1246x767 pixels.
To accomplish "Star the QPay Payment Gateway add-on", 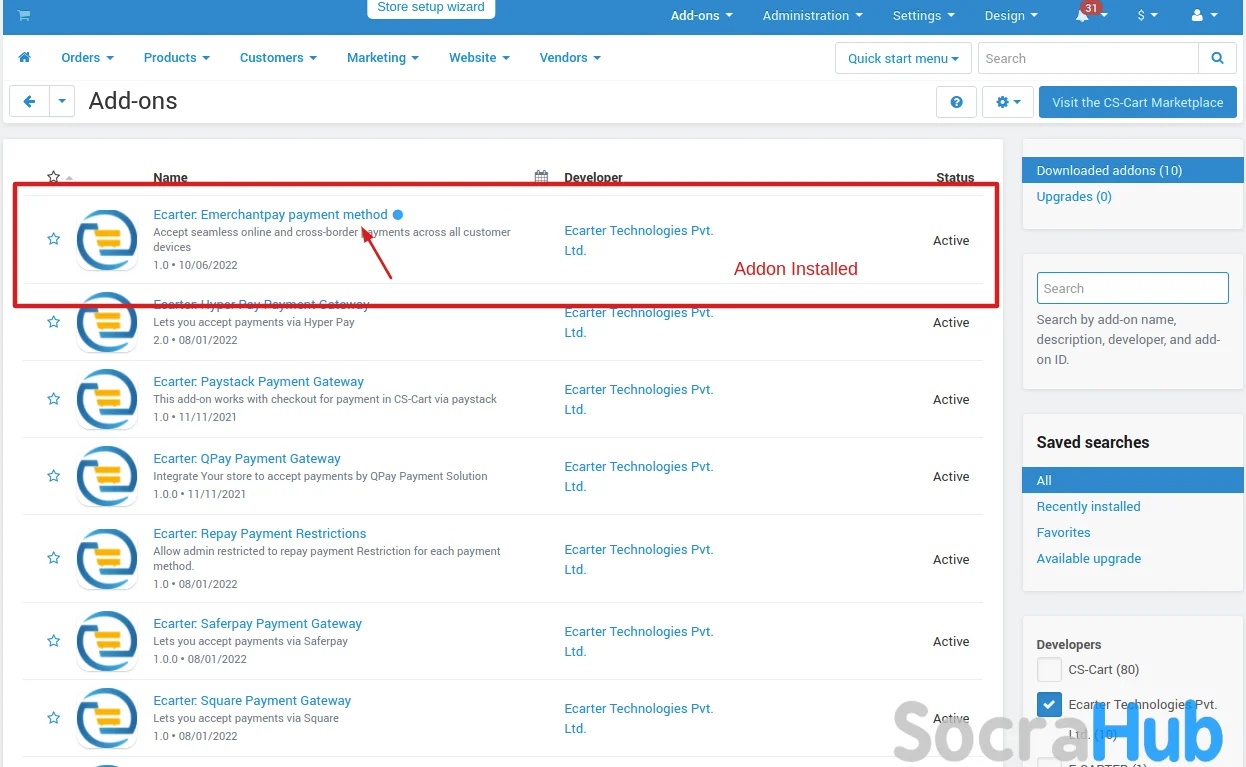I will (x=54, y=476).
